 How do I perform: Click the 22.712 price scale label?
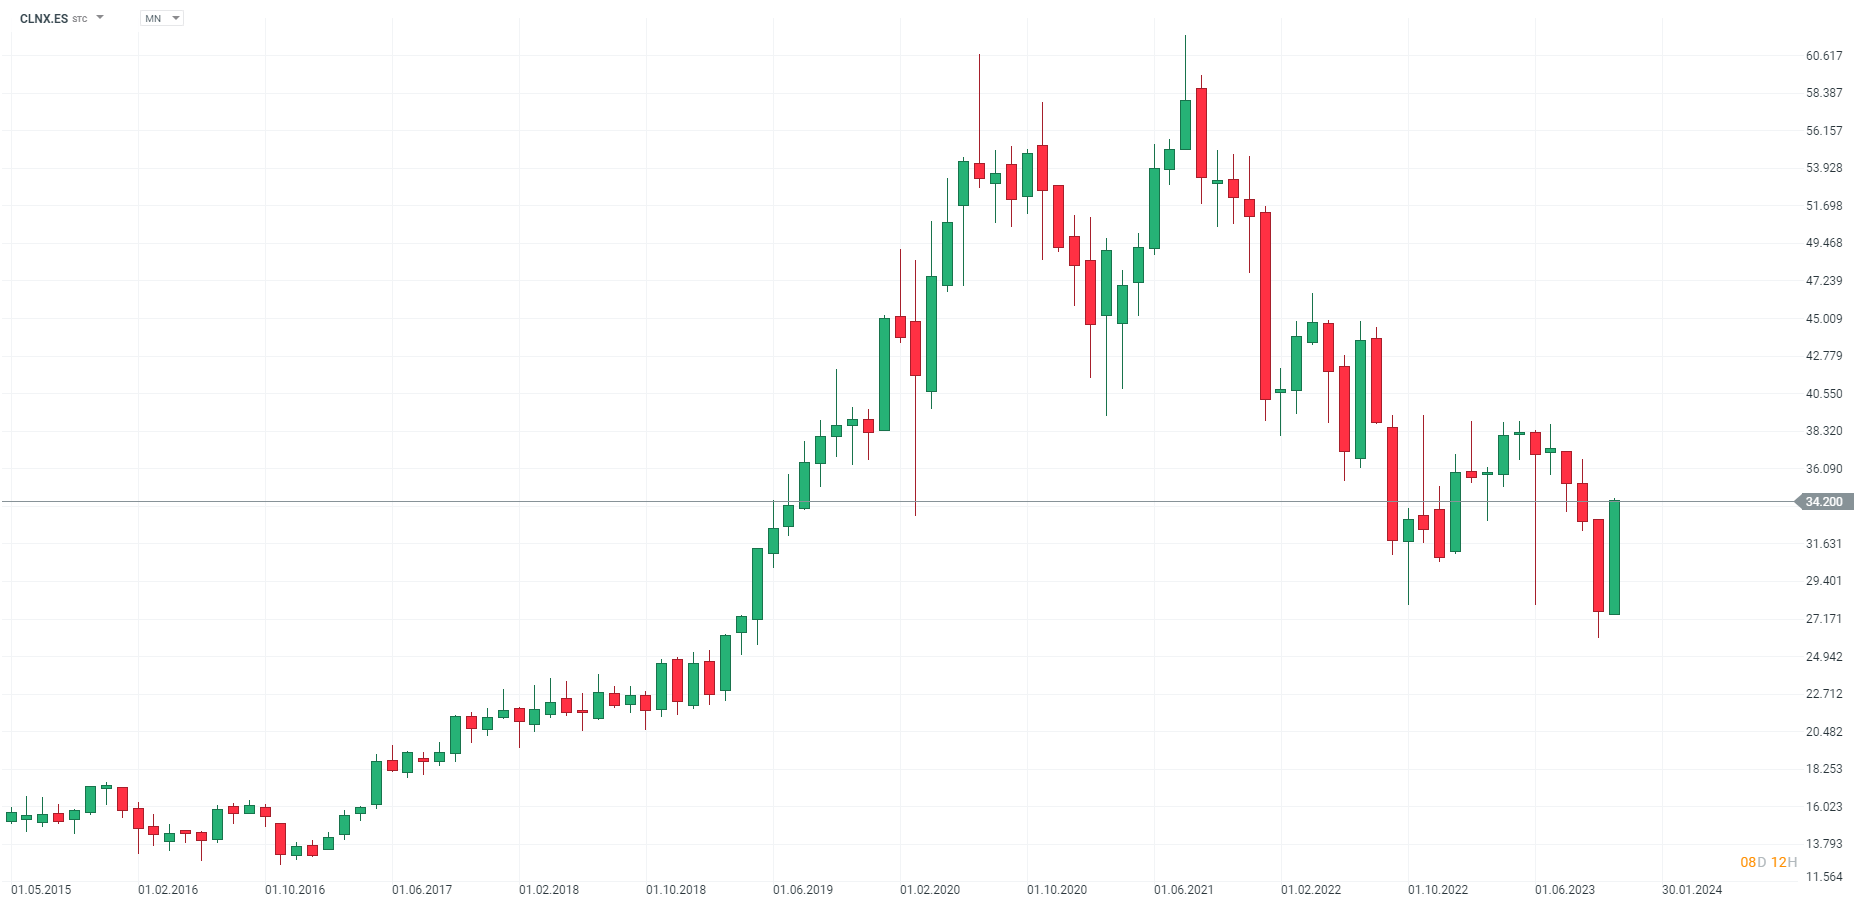pyautogui.click(x=1824, y=694)
